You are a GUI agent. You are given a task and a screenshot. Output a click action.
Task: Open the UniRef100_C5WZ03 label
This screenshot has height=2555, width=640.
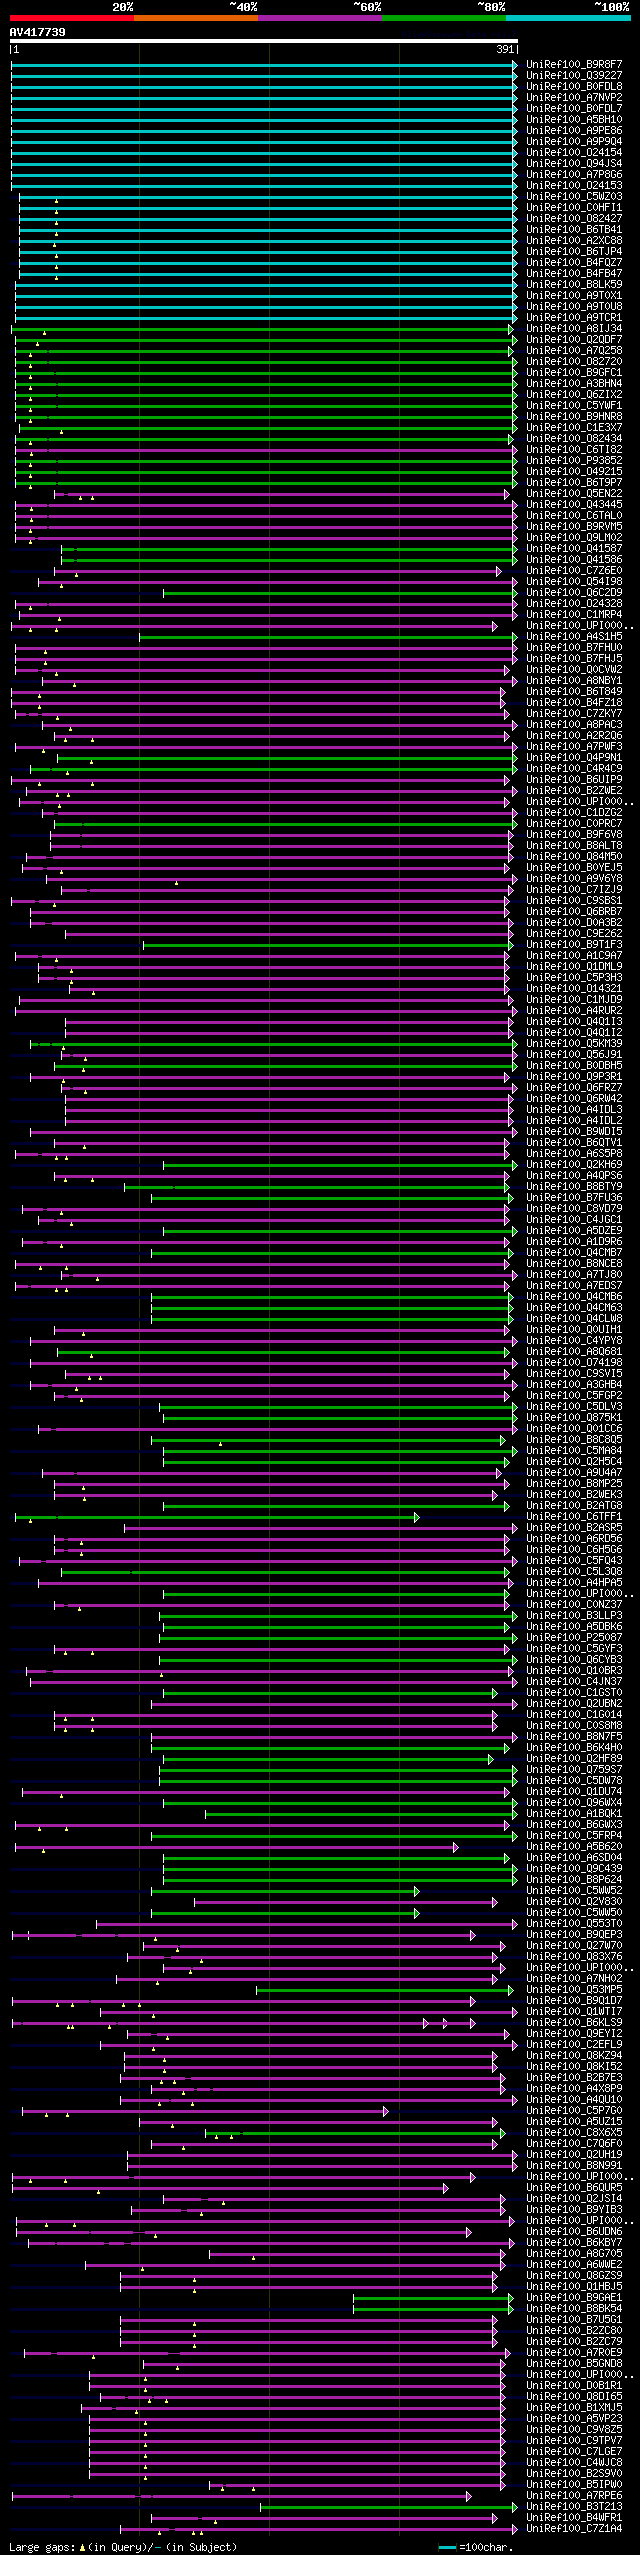click(574, 197)
